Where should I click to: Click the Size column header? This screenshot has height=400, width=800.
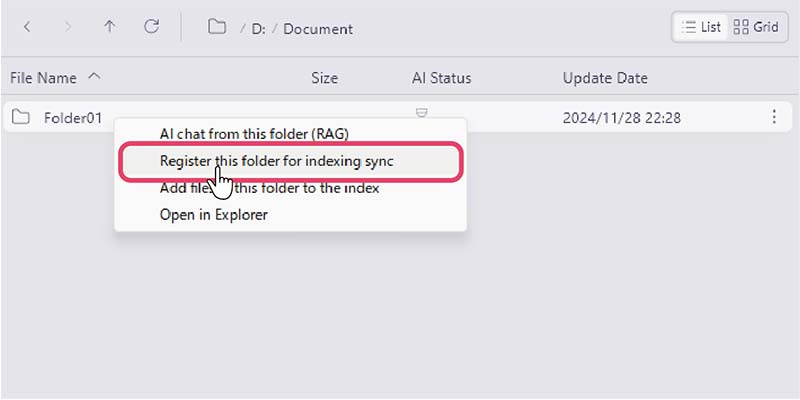click(324, 78)
